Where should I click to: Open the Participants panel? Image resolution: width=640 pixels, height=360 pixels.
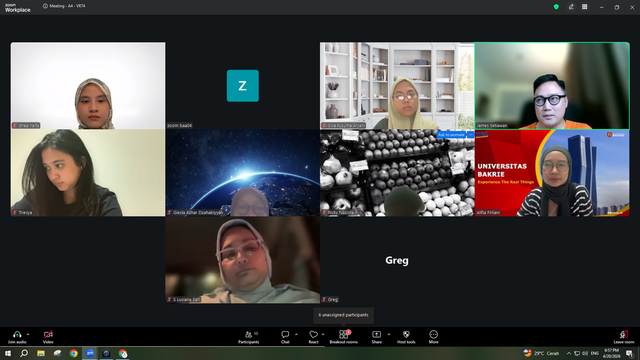point(249,337)
